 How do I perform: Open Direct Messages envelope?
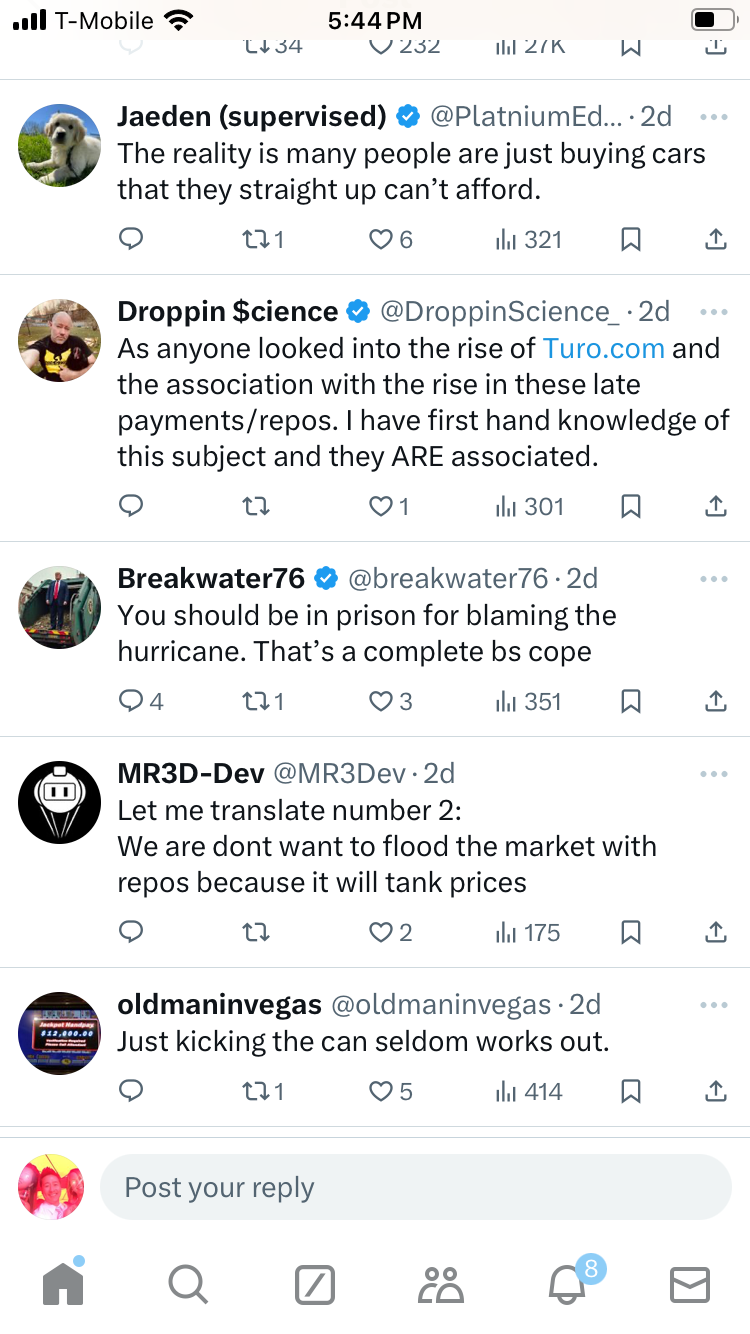tap(689, 1285)
